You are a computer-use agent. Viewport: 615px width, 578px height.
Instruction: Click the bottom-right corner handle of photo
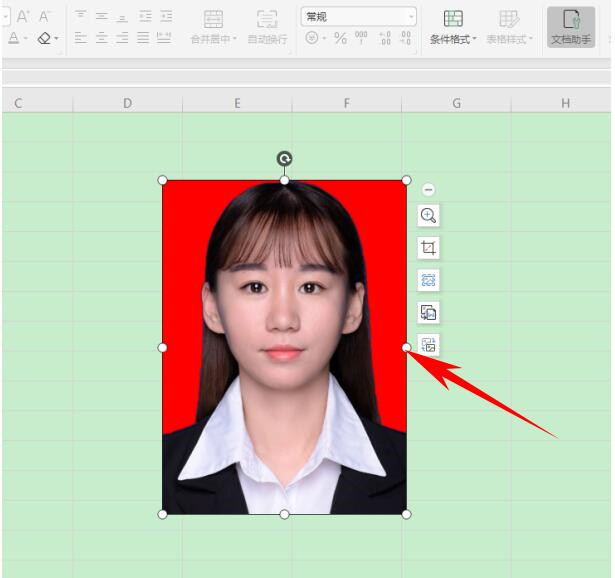406,514
